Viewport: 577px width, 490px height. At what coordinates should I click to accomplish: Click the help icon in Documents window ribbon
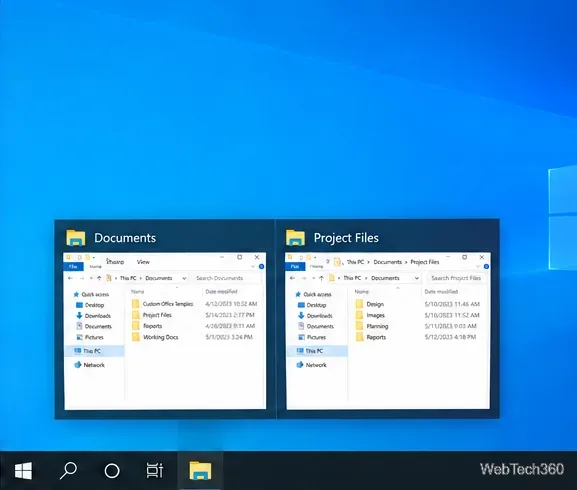pos(261,266)
